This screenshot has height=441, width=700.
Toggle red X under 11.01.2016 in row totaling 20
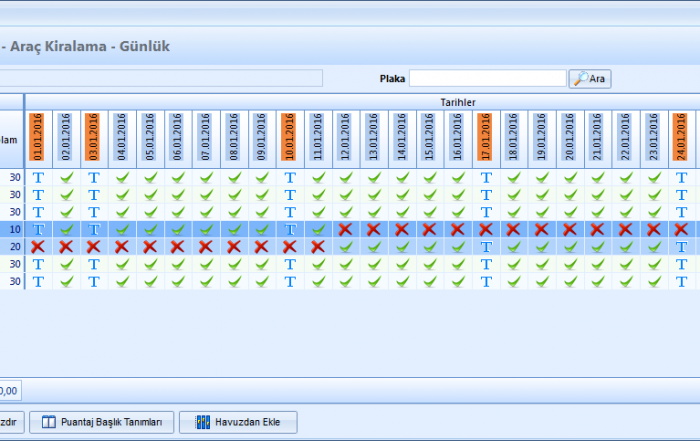pyautogui.click(x=318, y=246)
